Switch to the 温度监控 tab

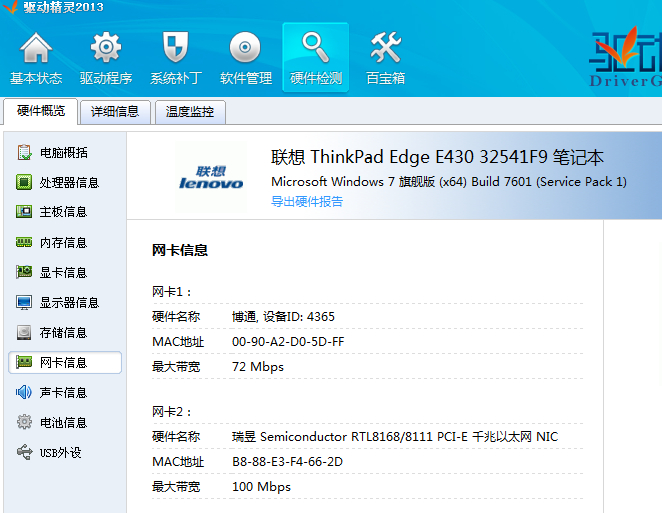190,112
